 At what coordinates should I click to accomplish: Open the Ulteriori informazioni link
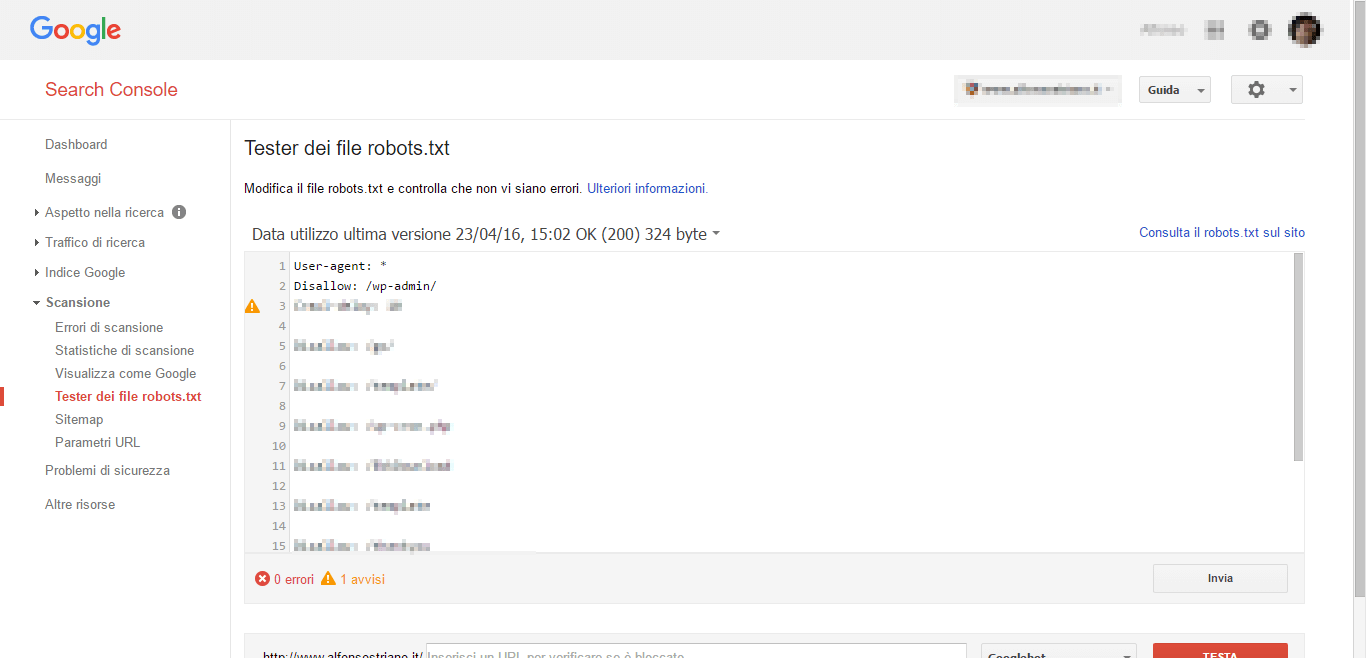(647, 188)
